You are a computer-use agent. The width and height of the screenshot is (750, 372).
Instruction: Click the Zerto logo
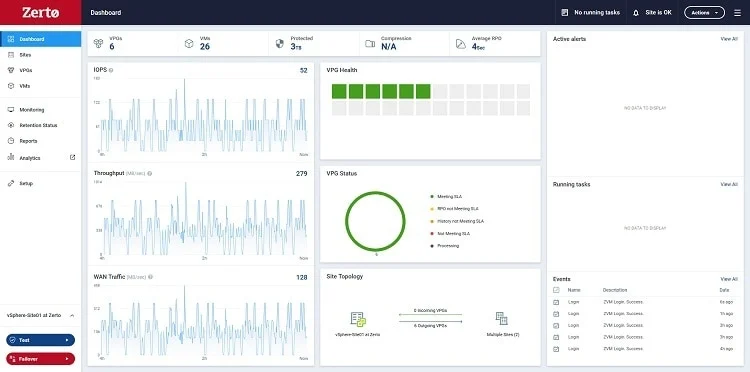pos(41,13)
